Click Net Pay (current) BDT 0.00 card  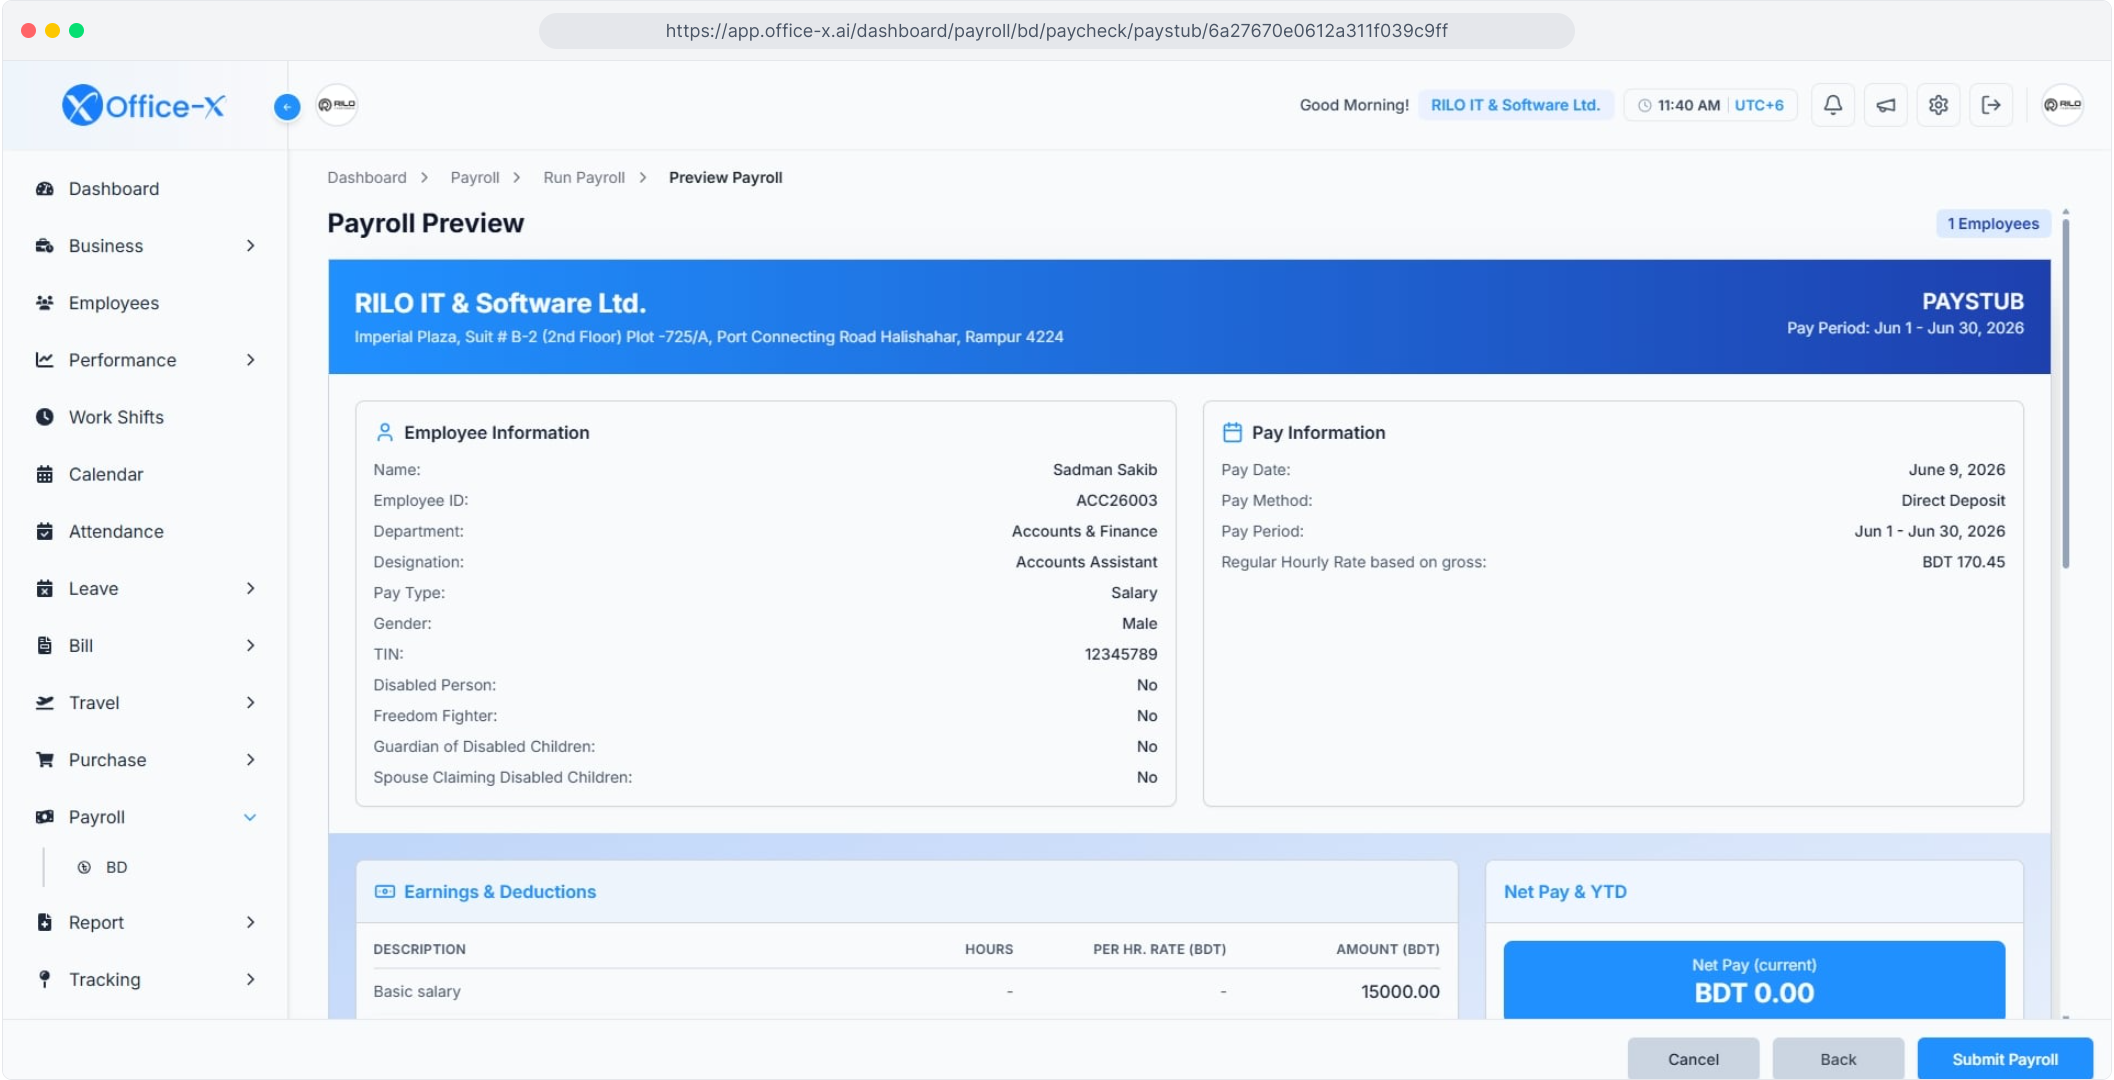[1754, 980]
